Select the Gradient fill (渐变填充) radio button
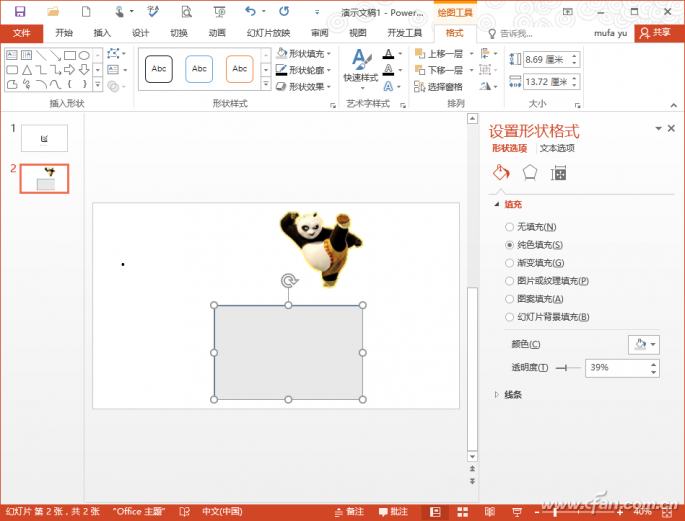Screen dimensions: 685x521 509,263
